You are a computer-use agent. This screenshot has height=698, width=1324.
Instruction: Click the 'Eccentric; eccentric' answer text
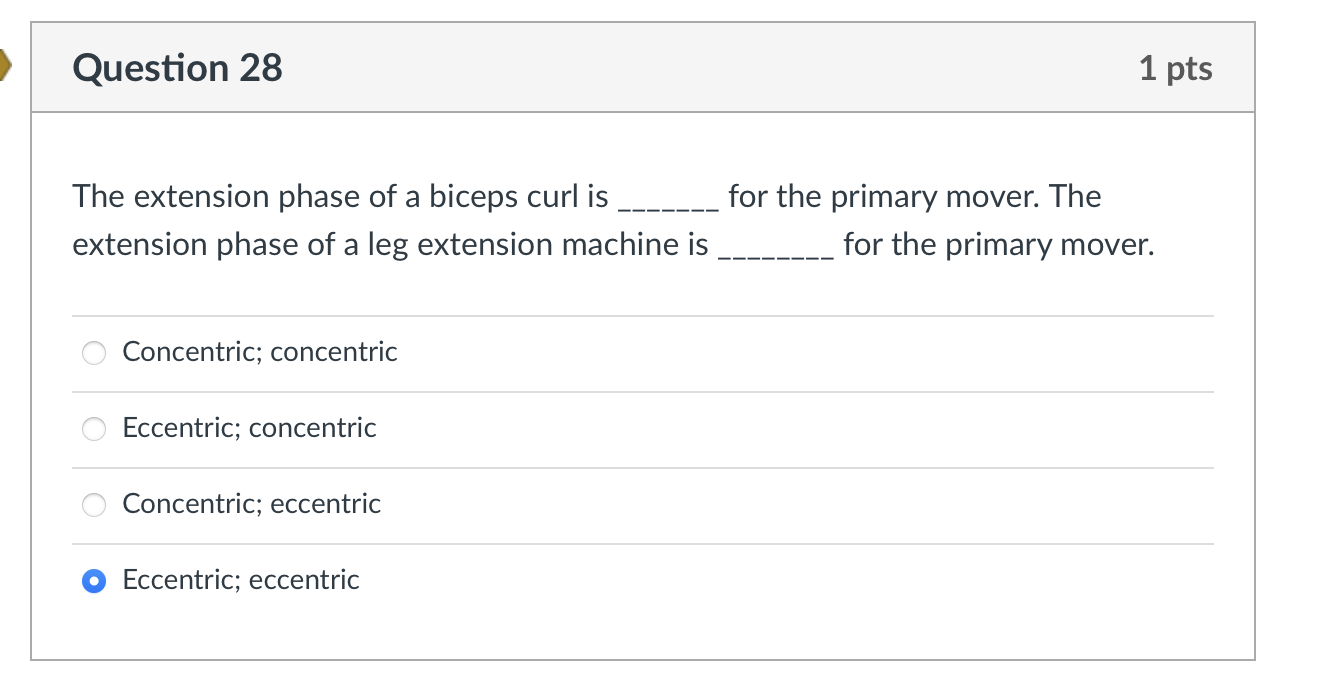(240, 580)
